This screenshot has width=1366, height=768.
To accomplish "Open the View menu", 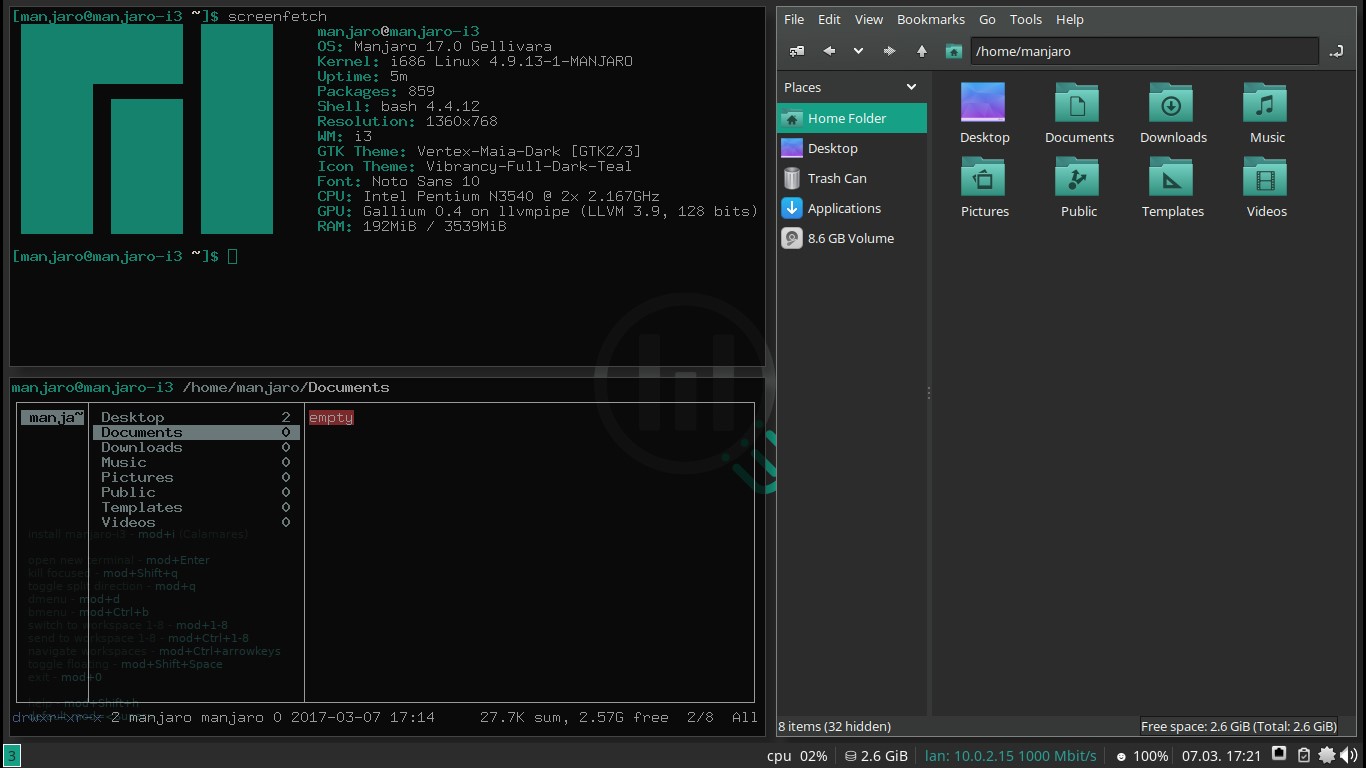I will [869, 19].
